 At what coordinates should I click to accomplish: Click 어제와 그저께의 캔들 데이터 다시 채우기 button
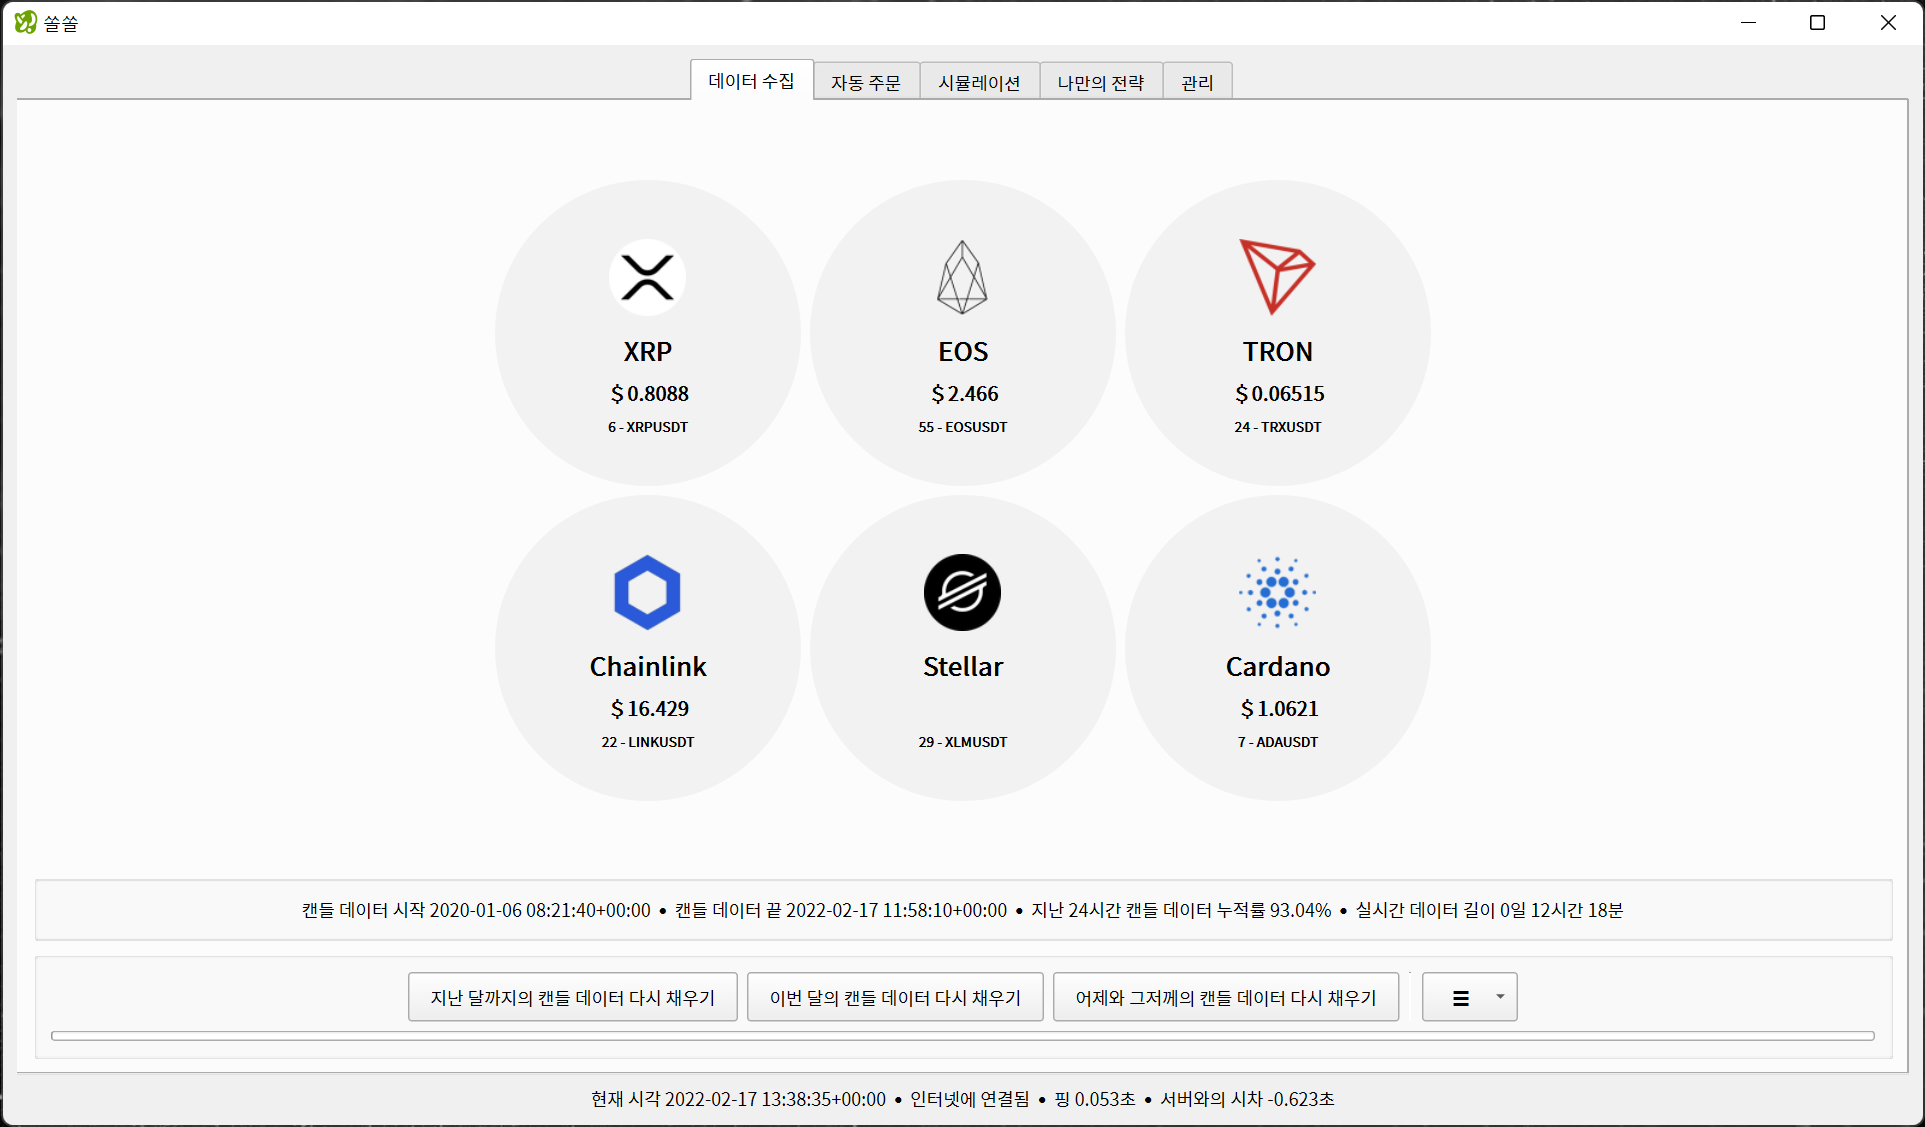[1226, 997]
